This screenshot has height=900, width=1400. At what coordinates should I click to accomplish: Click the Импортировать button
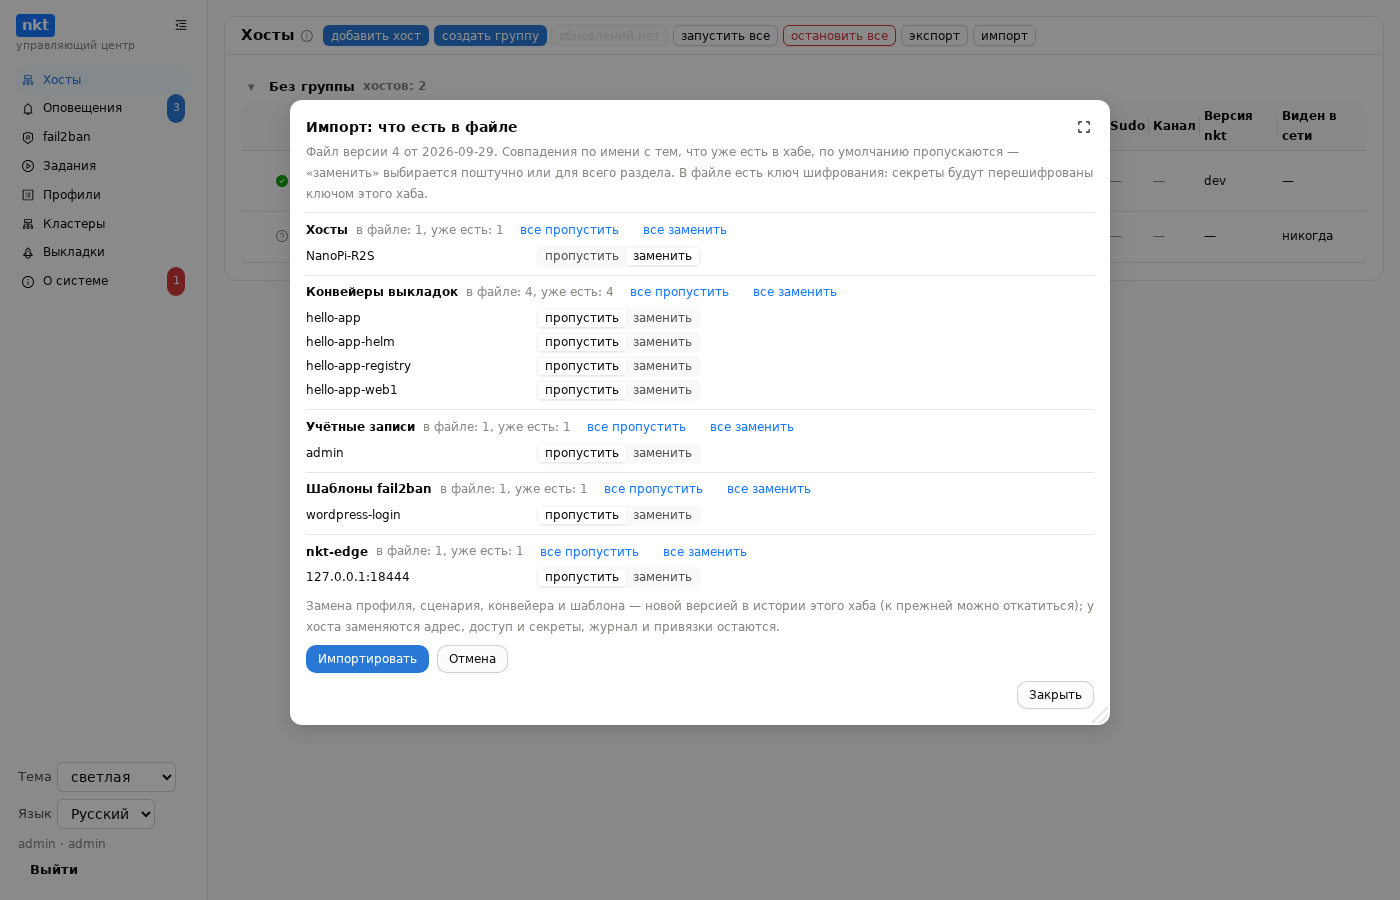click(x=367, y=659)
